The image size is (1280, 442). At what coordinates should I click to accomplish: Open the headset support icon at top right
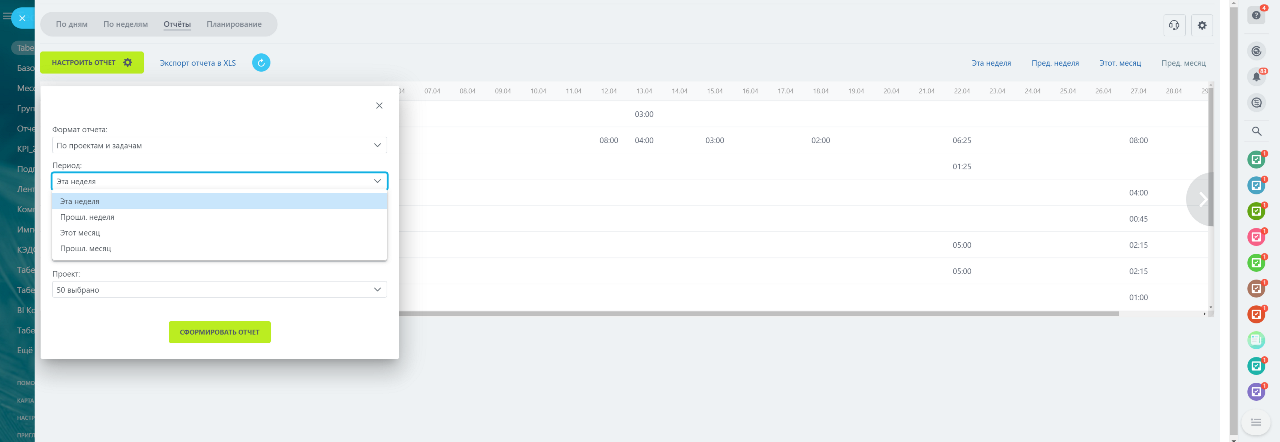point(1175,26)
